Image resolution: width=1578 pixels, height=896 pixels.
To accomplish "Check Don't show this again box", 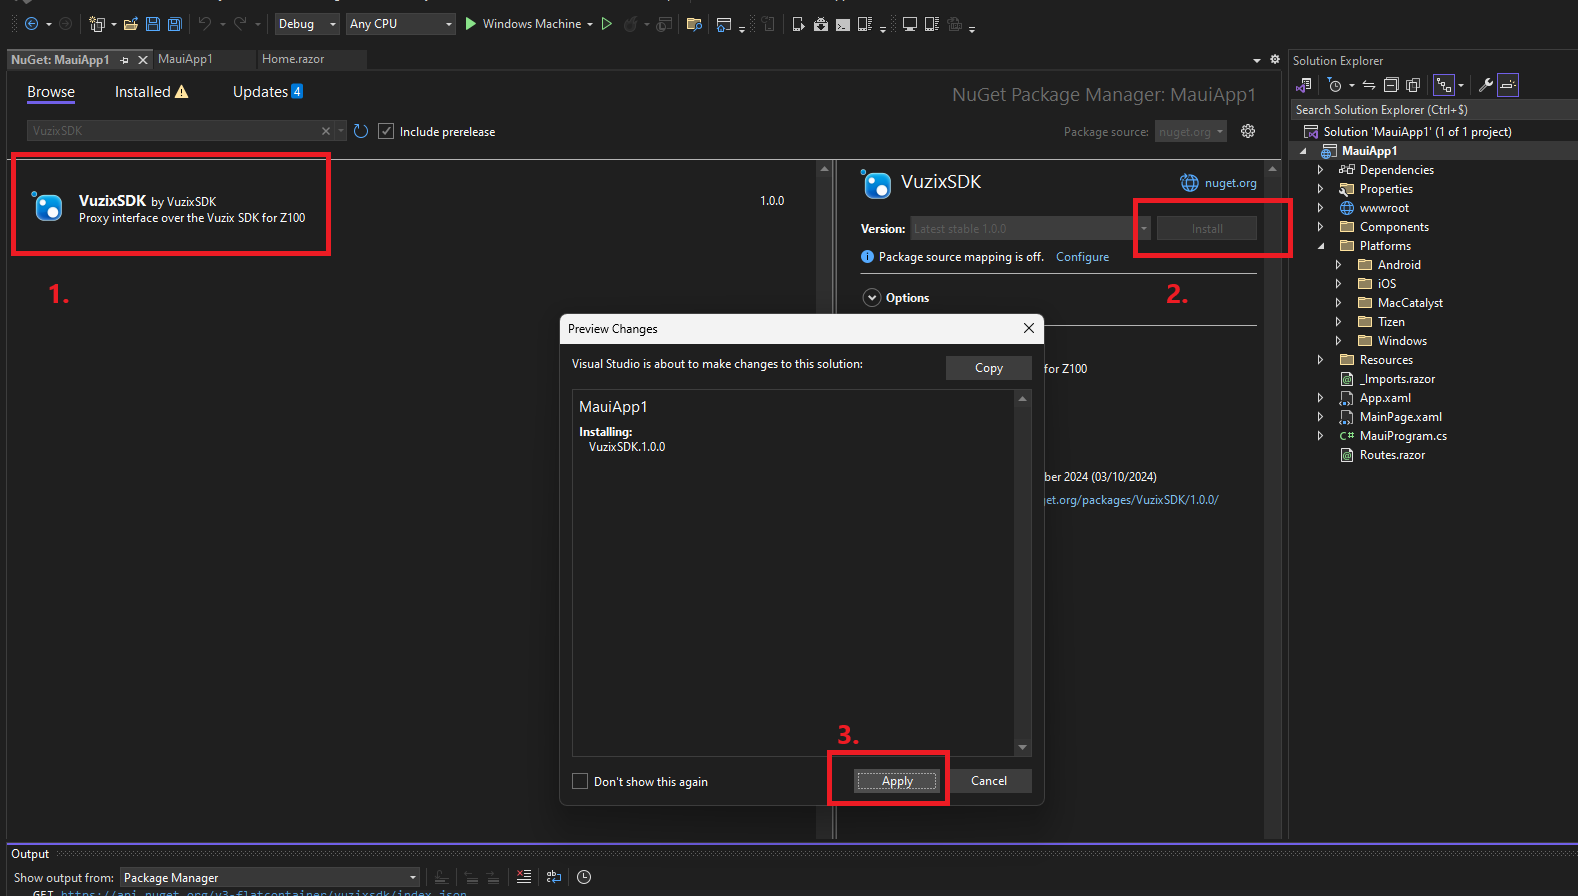I will point(580,781).
